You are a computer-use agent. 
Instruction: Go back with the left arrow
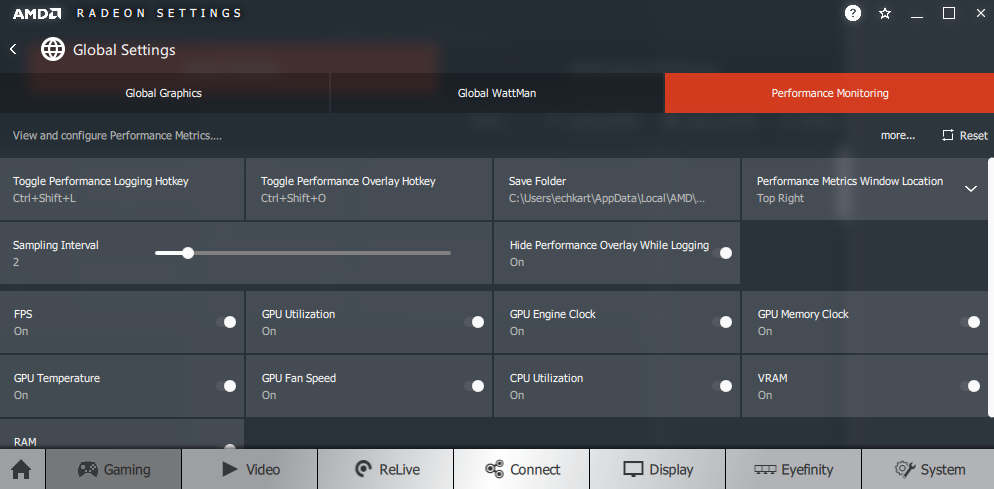[13, 49]
